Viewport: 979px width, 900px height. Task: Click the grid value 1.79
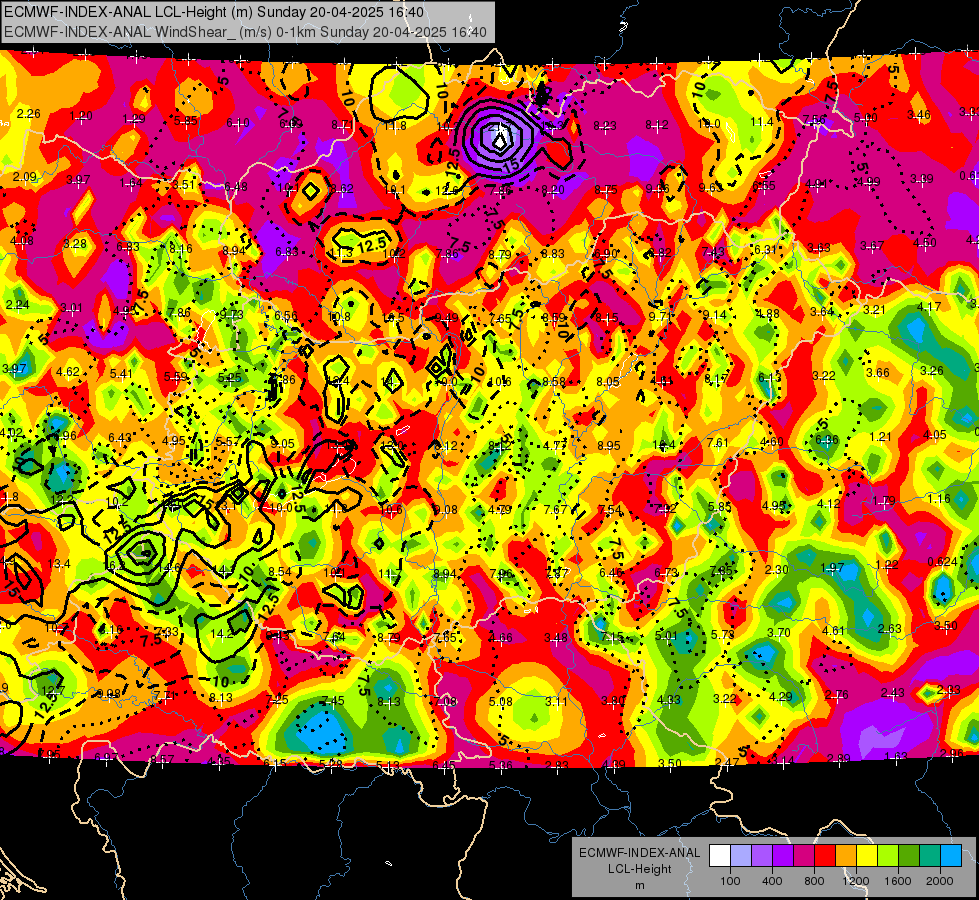[885, 501]
